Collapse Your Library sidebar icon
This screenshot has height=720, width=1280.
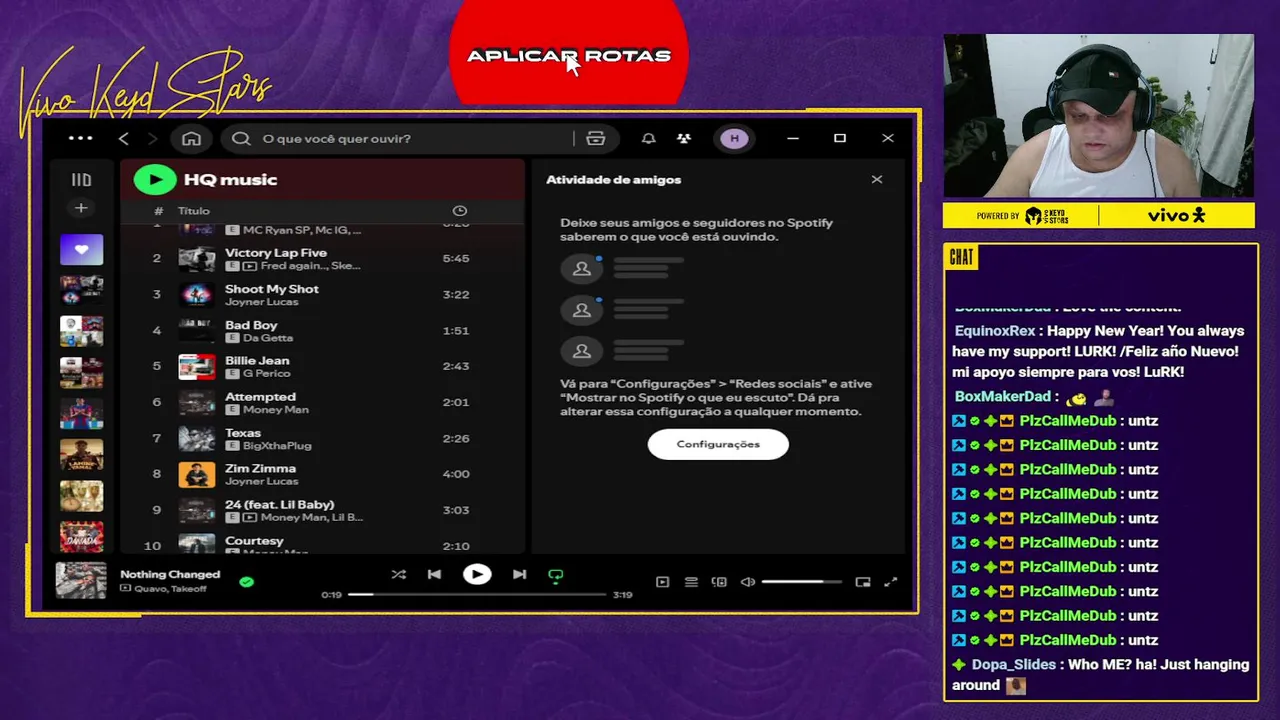[x=81, y=180]
